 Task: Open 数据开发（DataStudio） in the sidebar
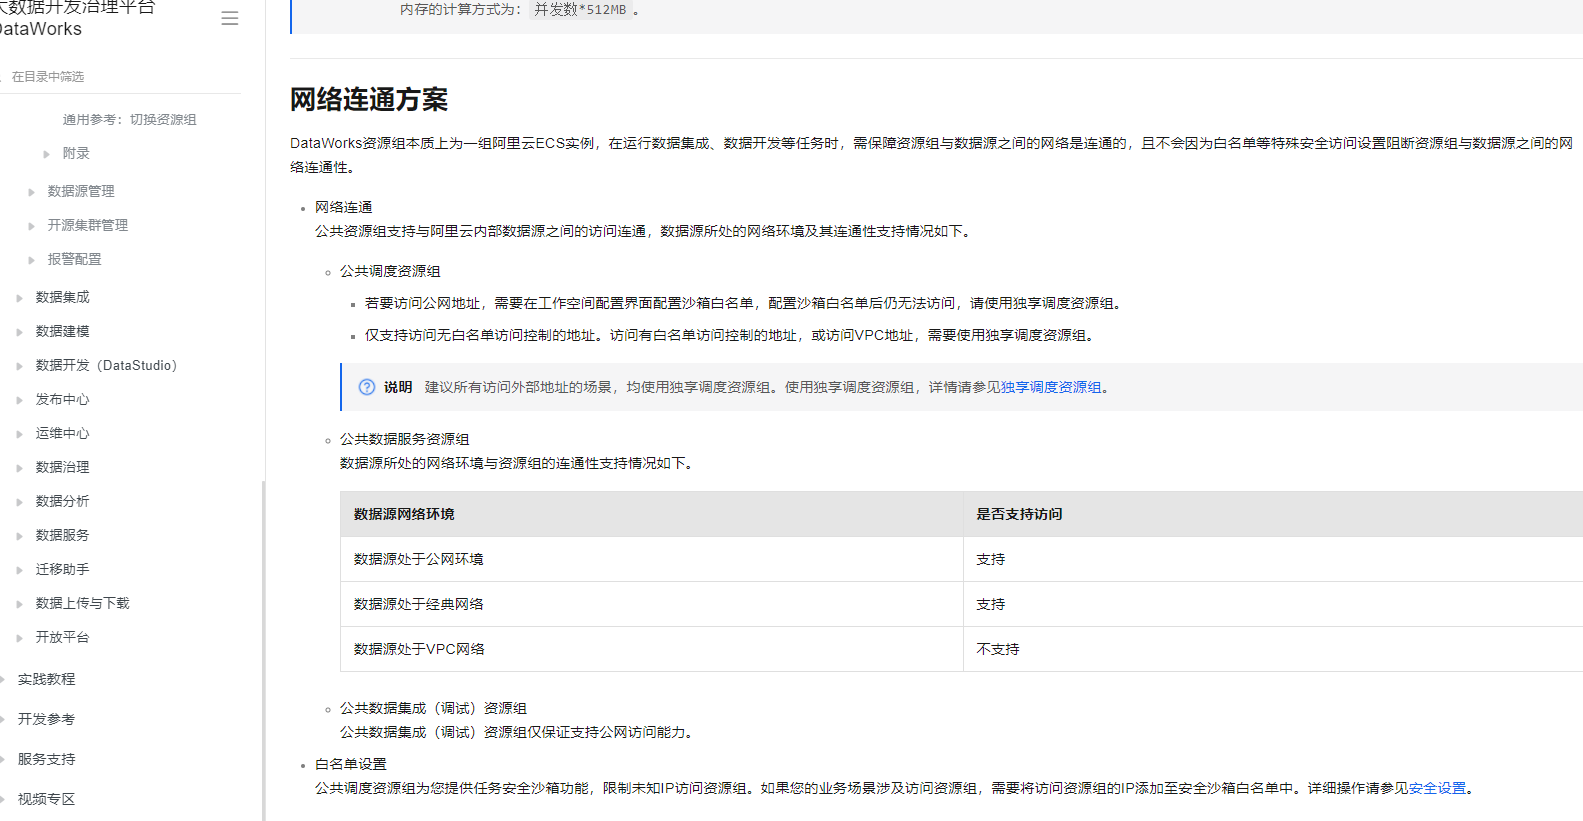click(x=107, y=365)
